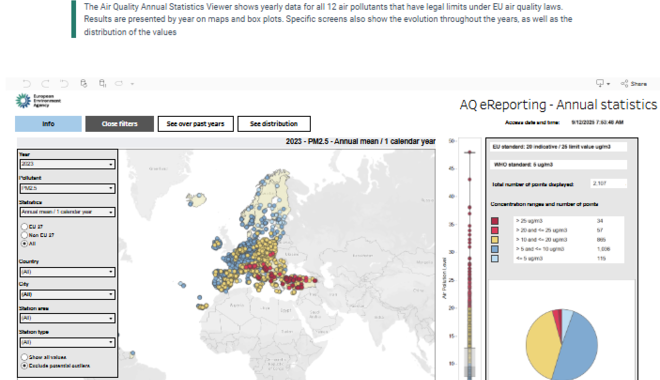The image size is (660, 380).
Task: Click the WHO standard text box
Action: pos(558,165)
